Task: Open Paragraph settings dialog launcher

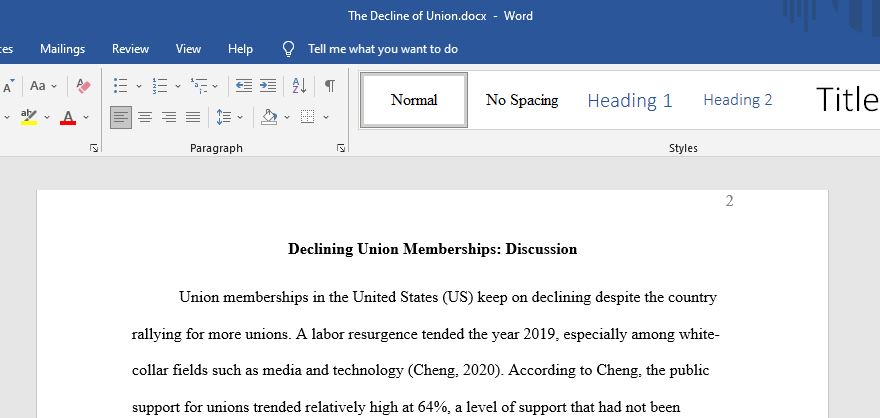Action: point(341,148)
